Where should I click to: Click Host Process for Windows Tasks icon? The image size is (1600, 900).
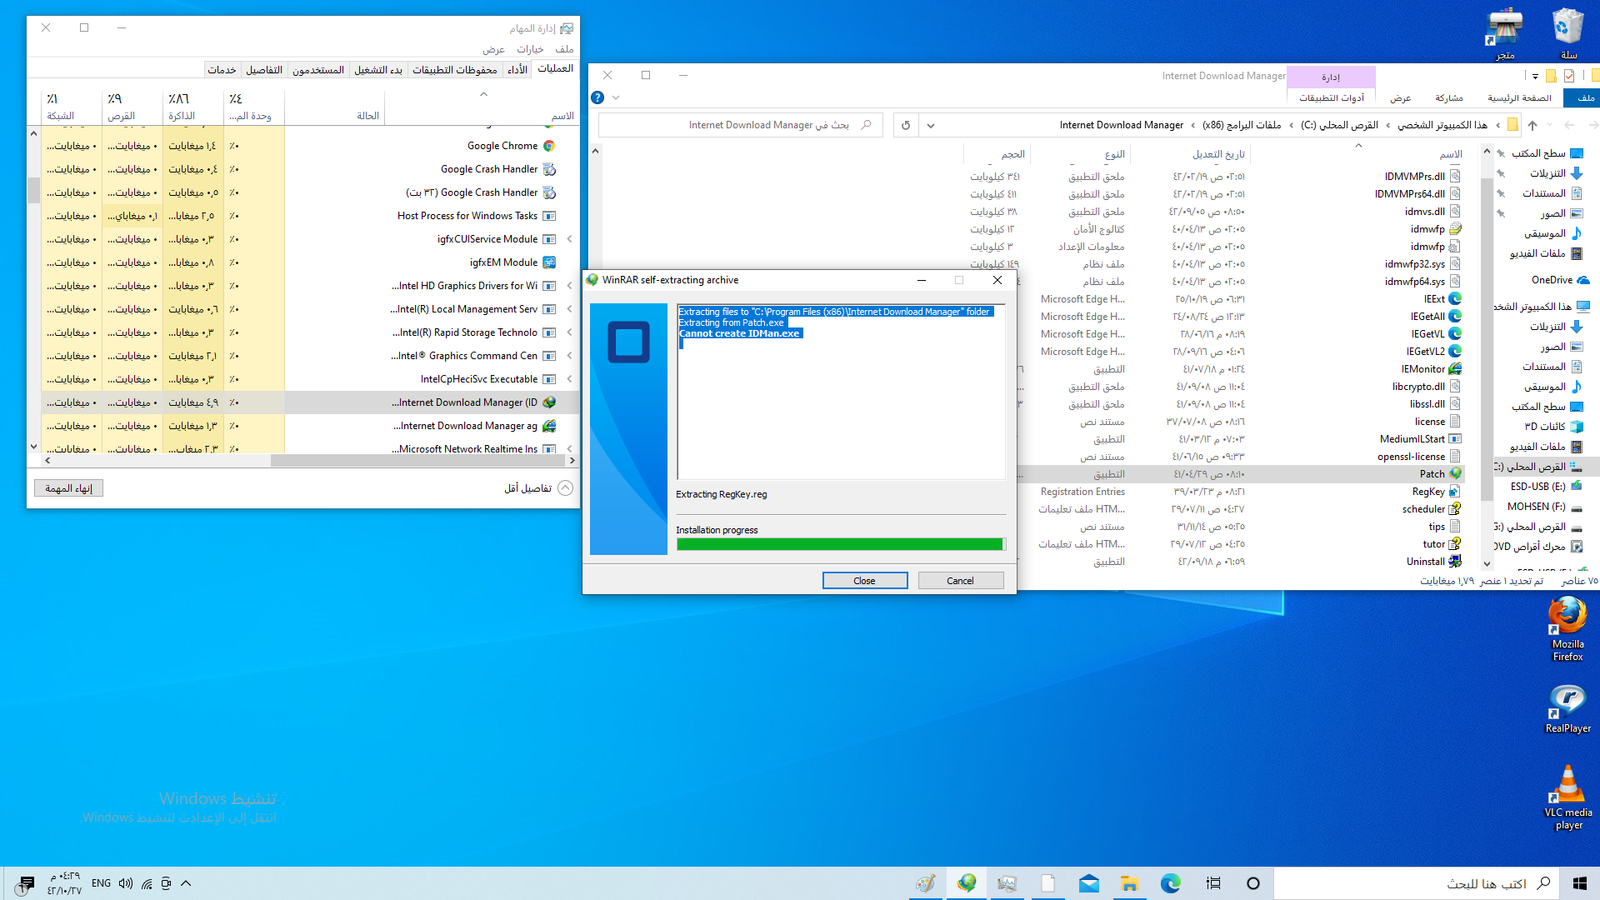point(549,216)
